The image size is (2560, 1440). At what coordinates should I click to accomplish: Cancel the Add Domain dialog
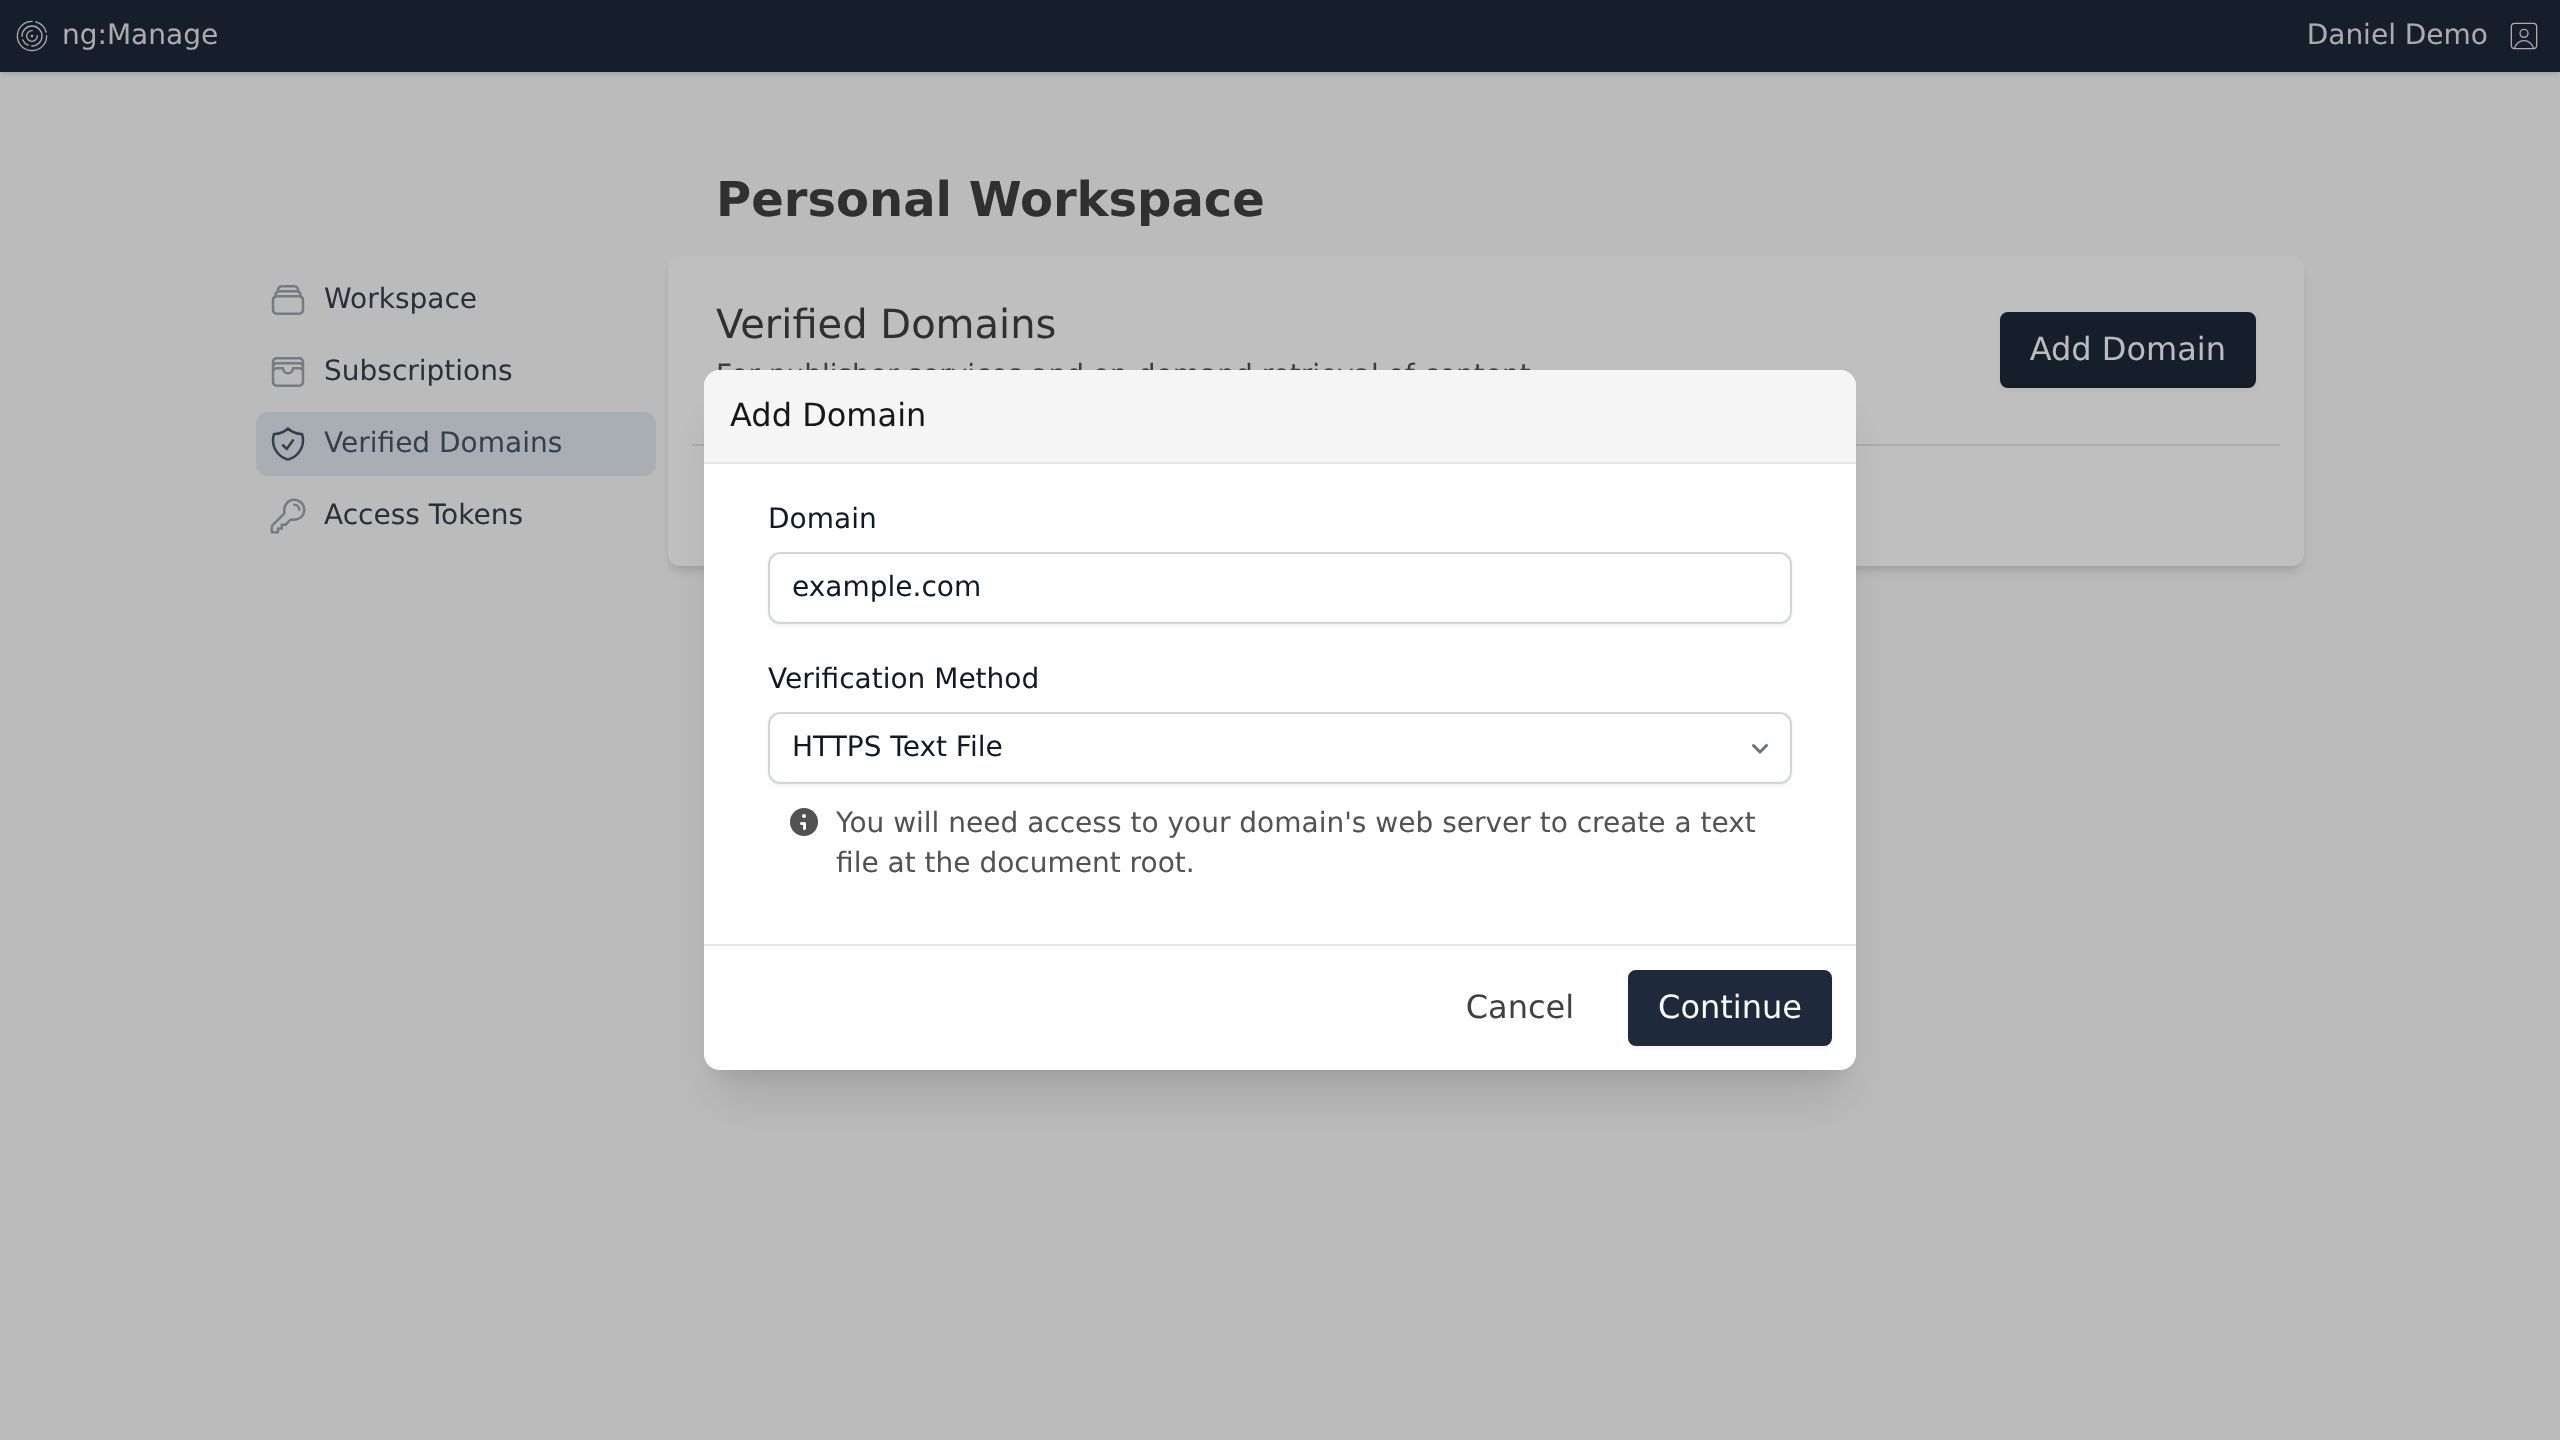pos(1519,1007)
